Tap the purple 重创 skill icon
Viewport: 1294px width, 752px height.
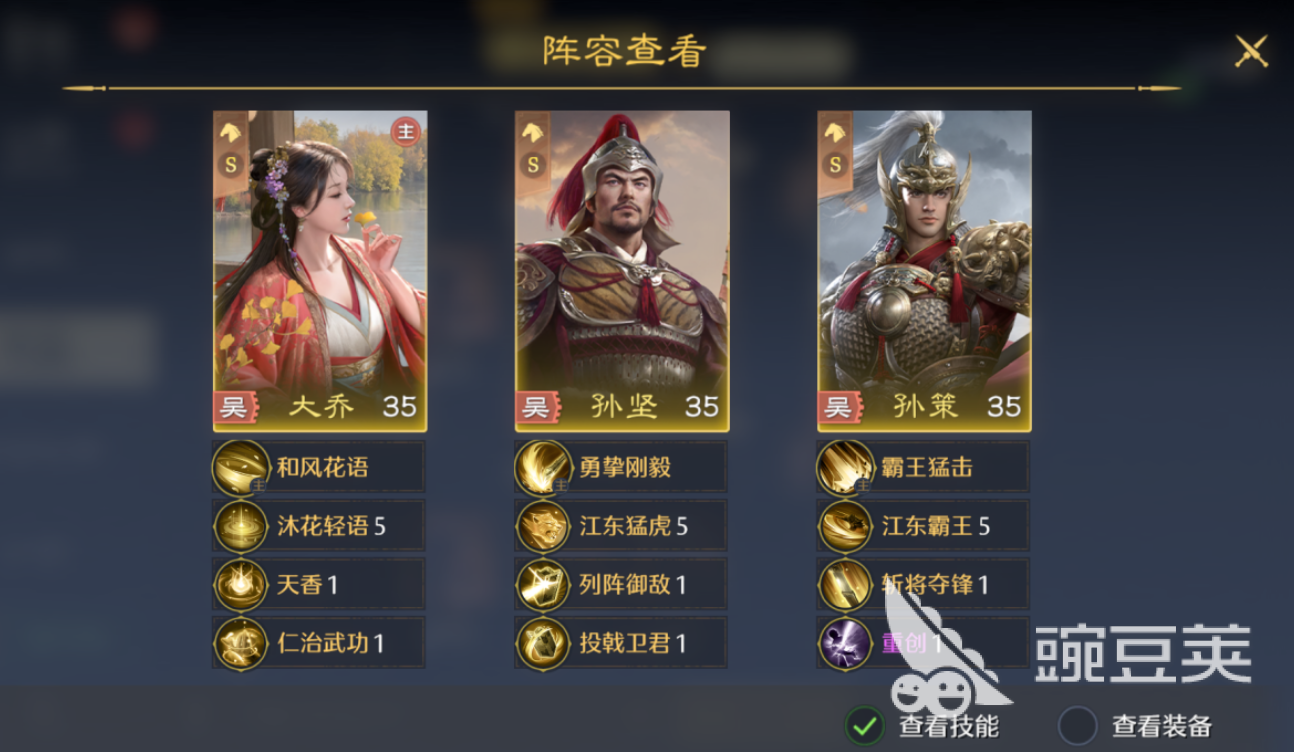click(x=846, y=643)
